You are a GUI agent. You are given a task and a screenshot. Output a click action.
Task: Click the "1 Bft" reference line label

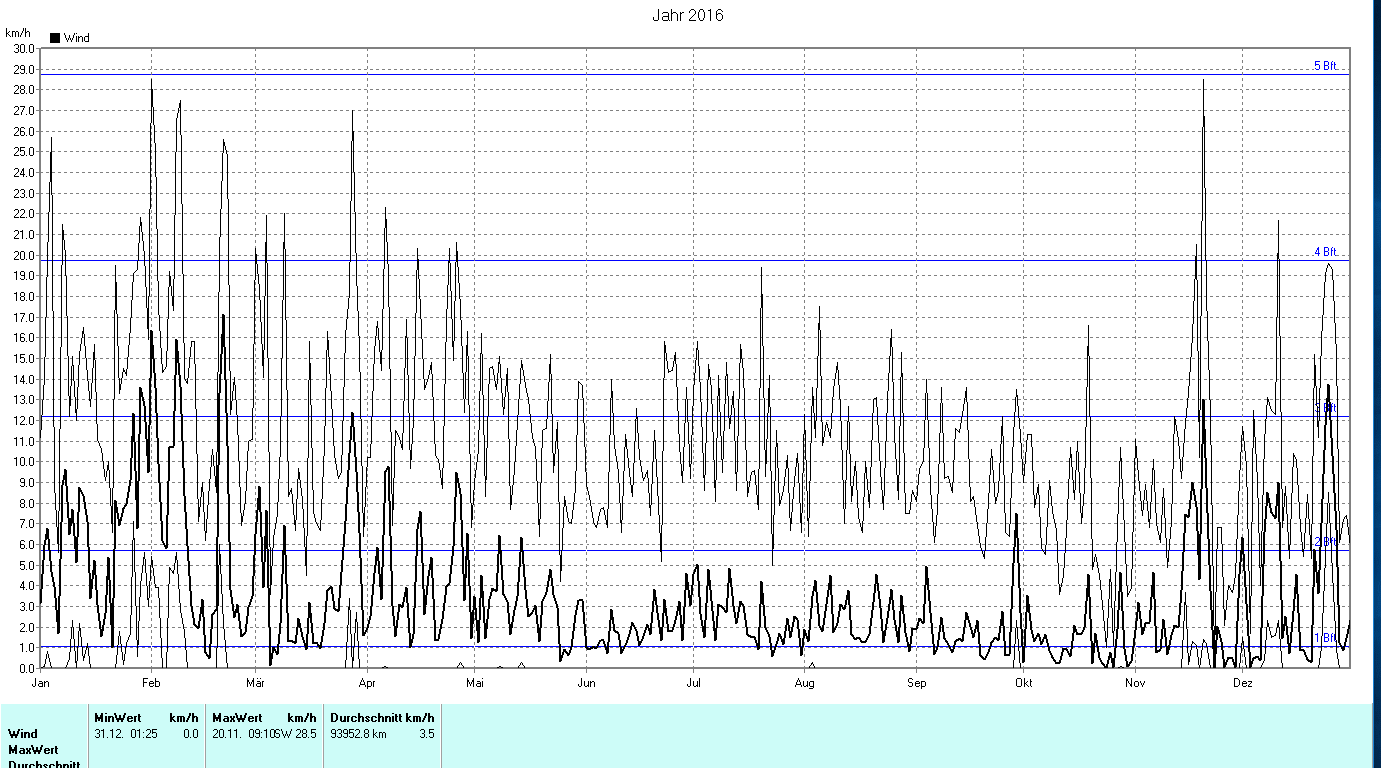tap(1325, 638)
